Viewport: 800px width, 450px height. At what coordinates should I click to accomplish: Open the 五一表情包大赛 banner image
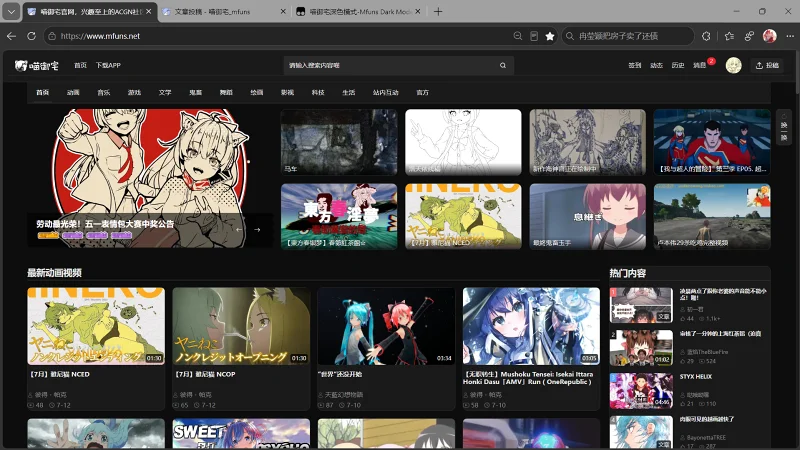tap(150, 178)
